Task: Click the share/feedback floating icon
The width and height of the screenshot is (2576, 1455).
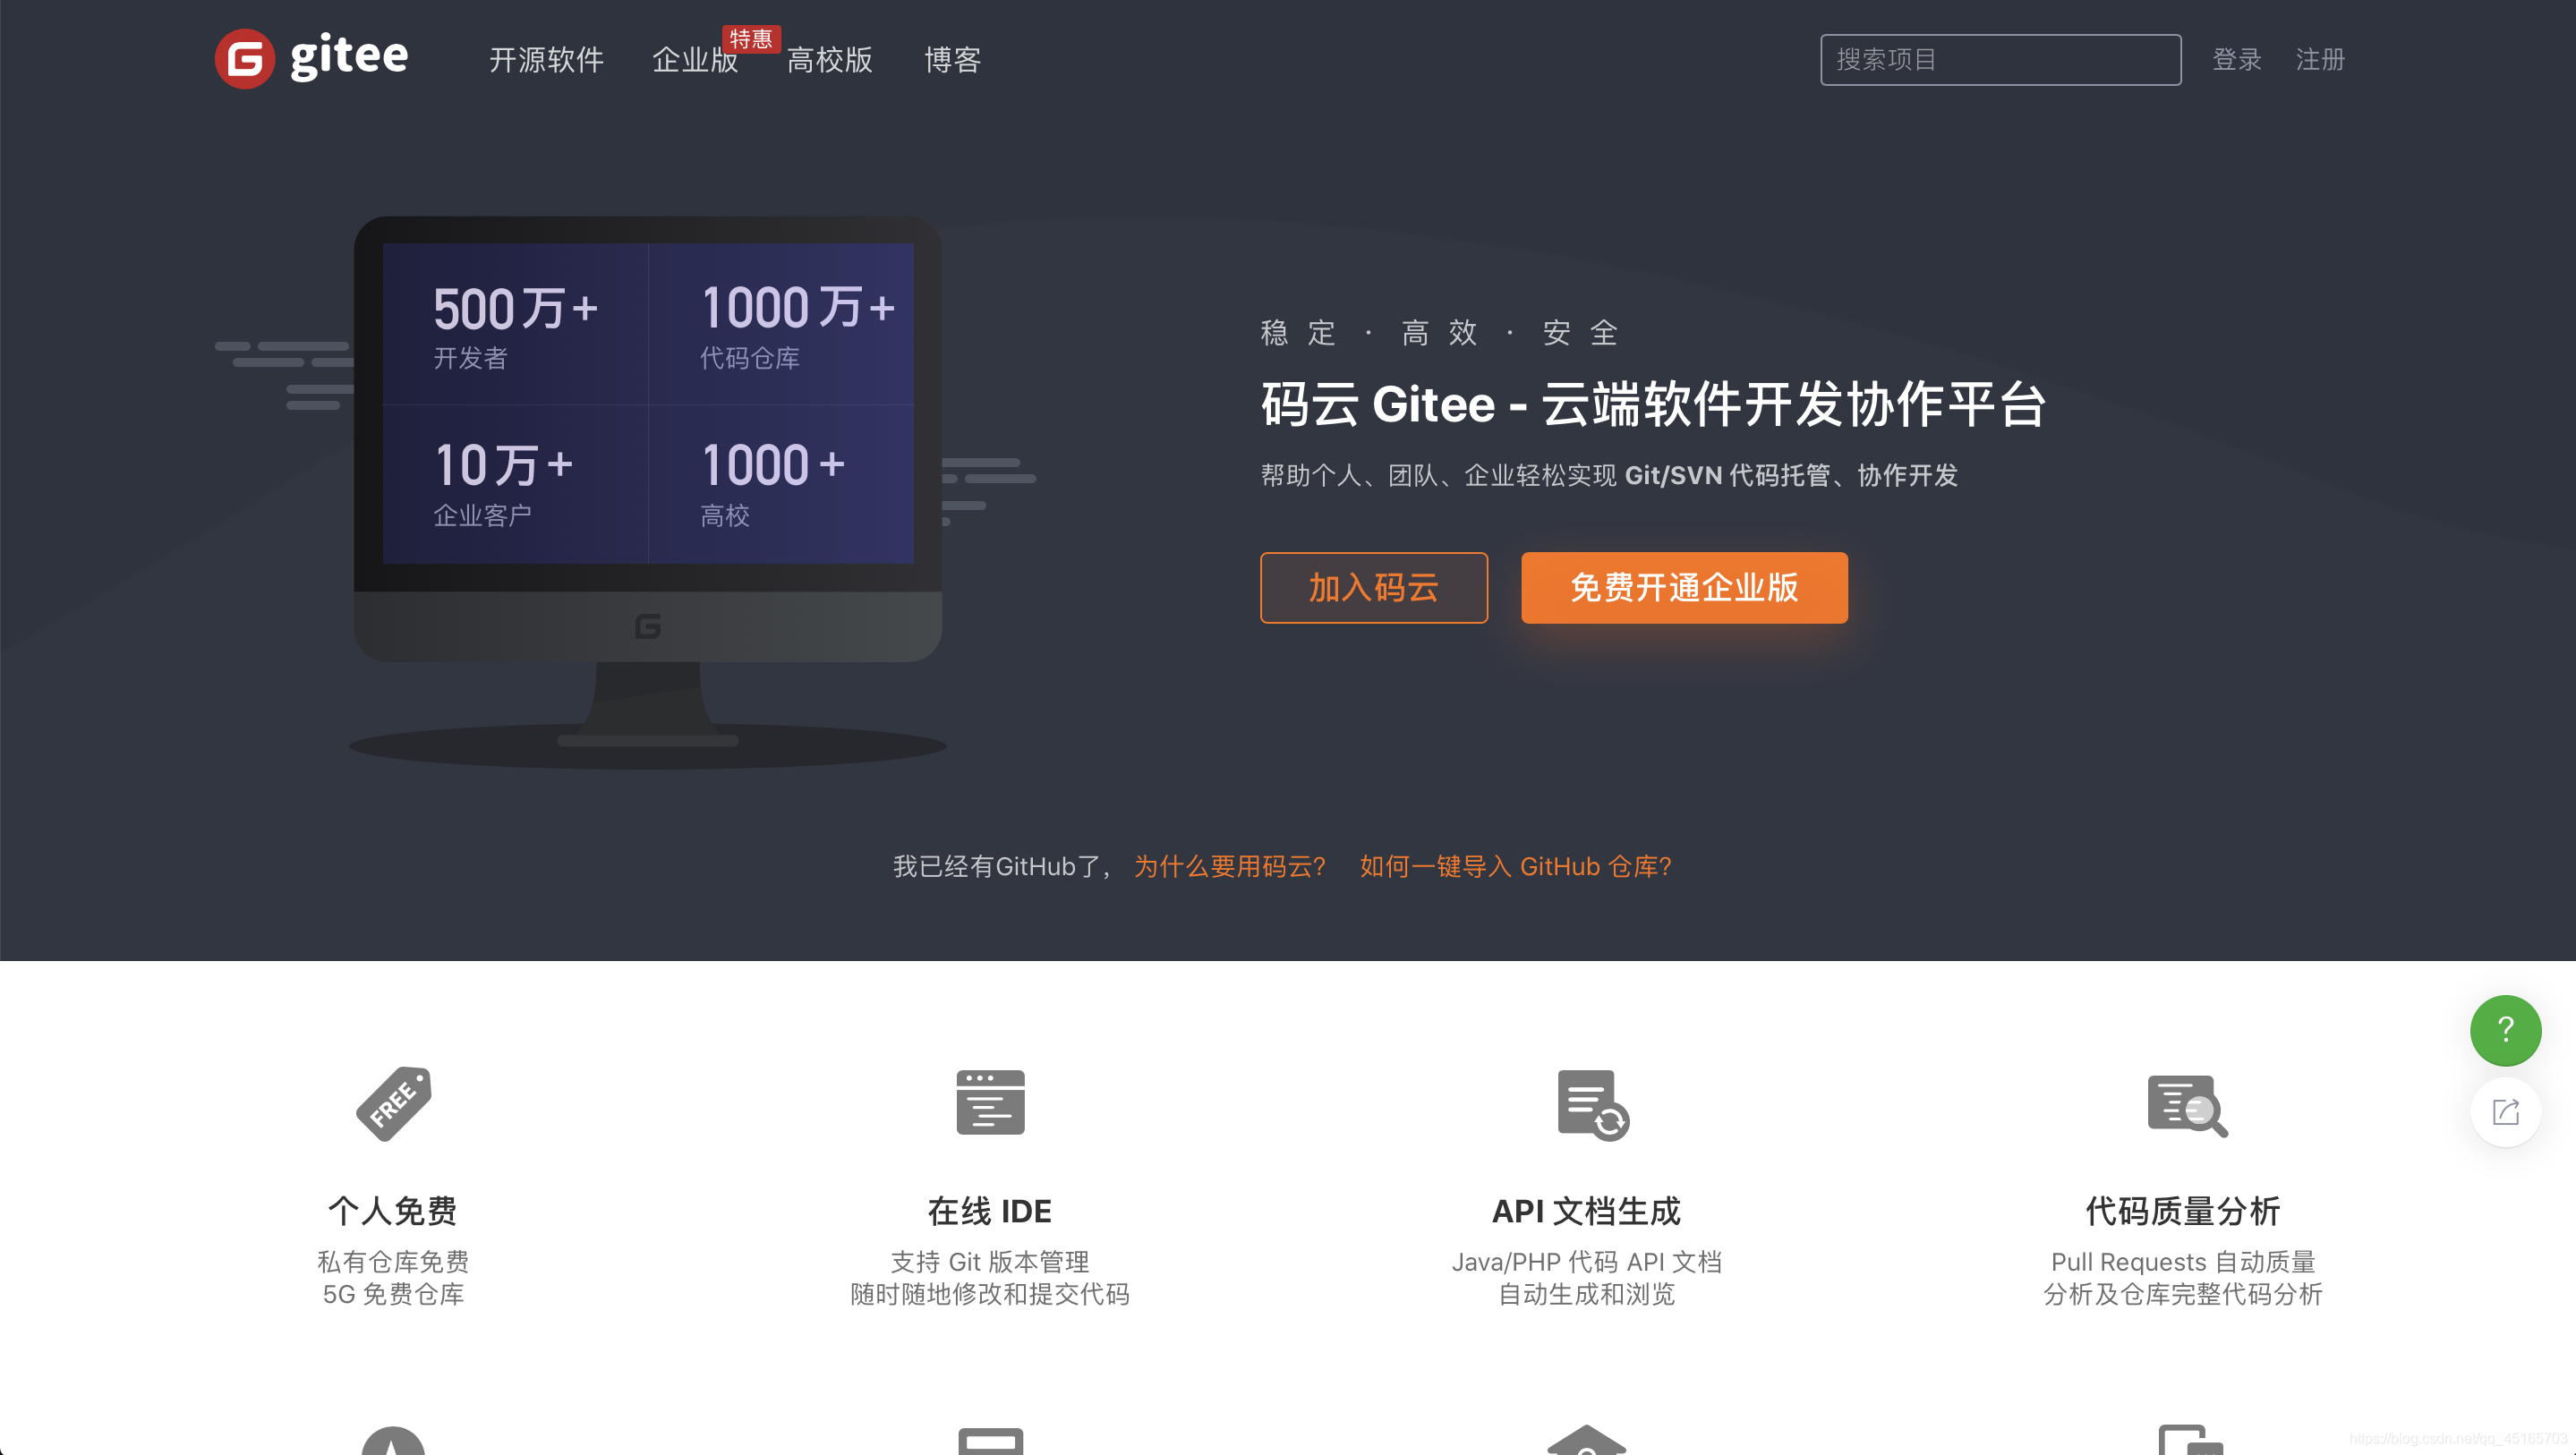Action: click(2505, 1112)
